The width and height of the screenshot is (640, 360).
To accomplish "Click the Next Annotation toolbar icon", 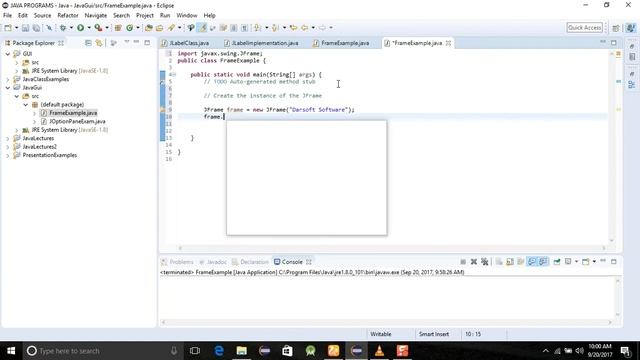I will [257, 28].
